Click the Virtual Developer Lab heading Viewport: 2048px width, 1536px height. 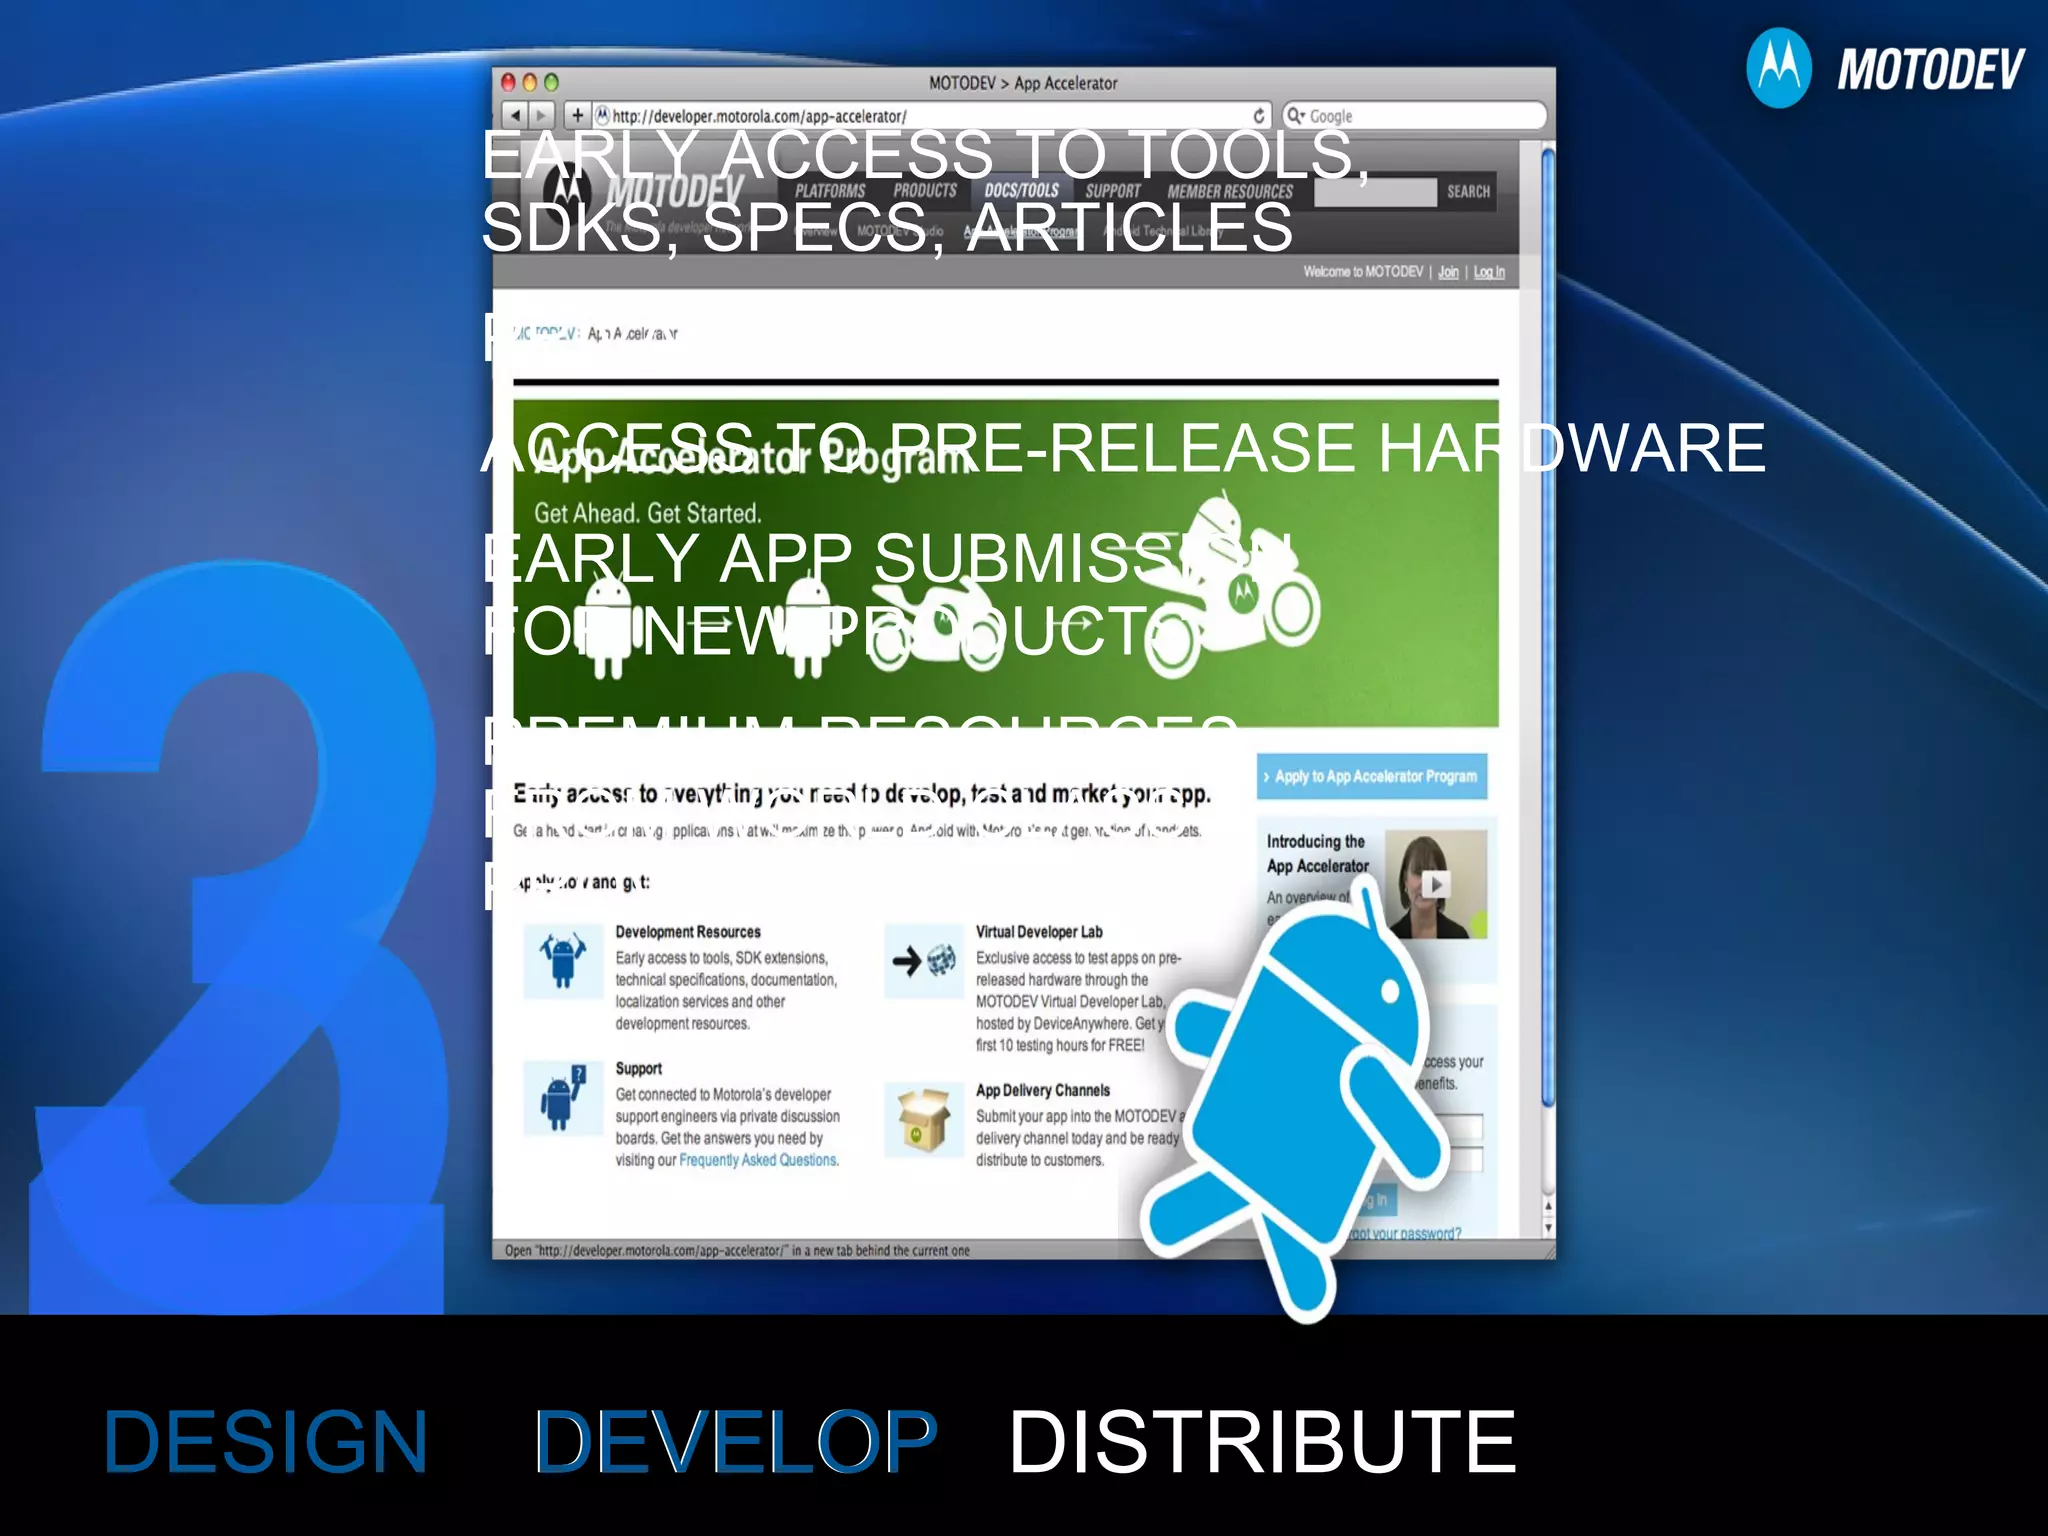click(x=1039, y=932)
